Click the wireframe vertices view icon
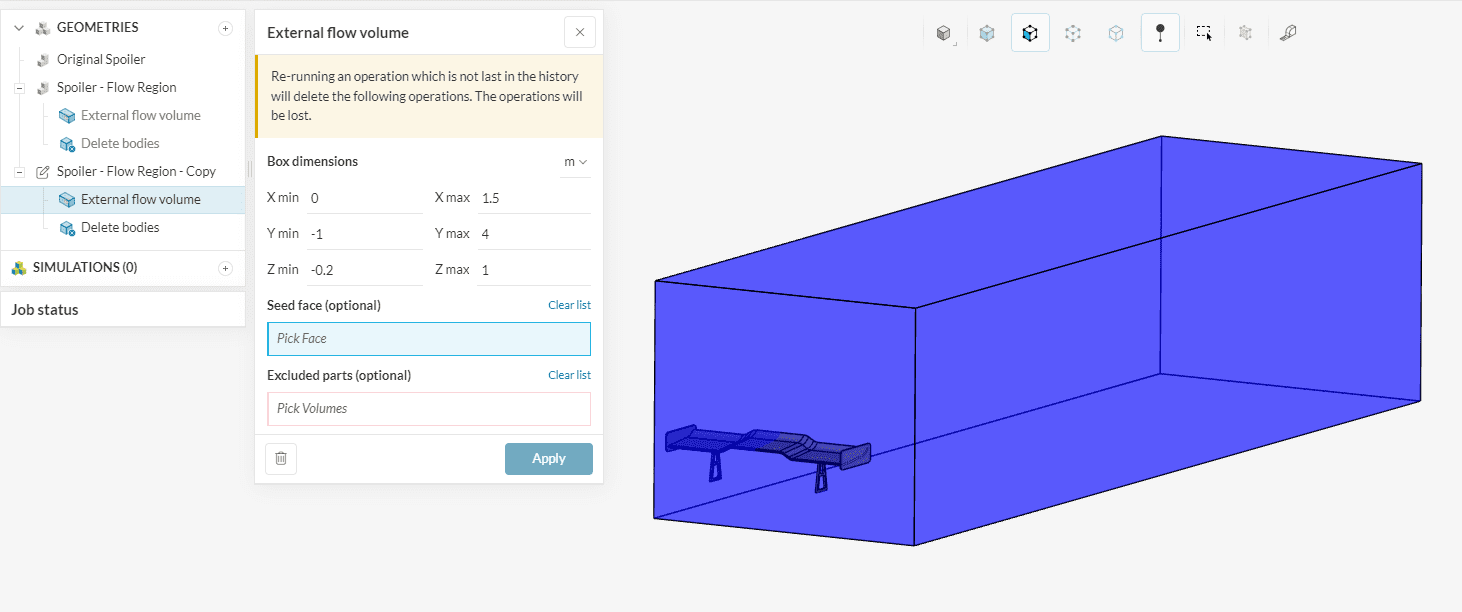1462x612 pixels. point(1073,33)
